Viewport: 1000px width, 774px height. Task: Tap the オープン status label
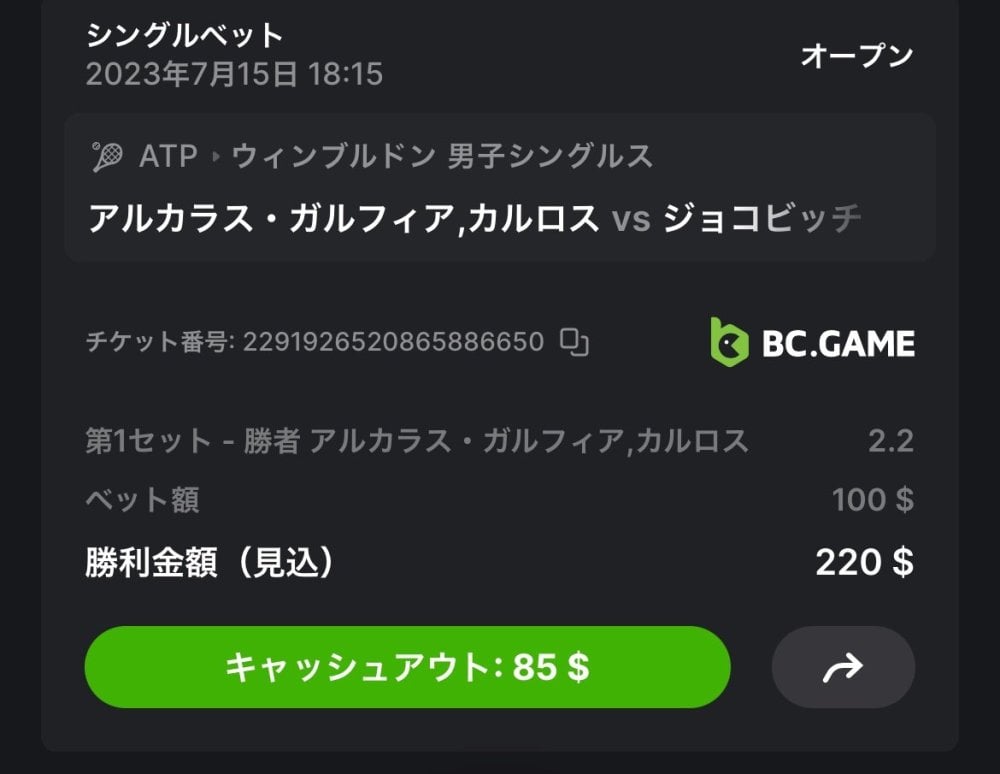[856, 56]
